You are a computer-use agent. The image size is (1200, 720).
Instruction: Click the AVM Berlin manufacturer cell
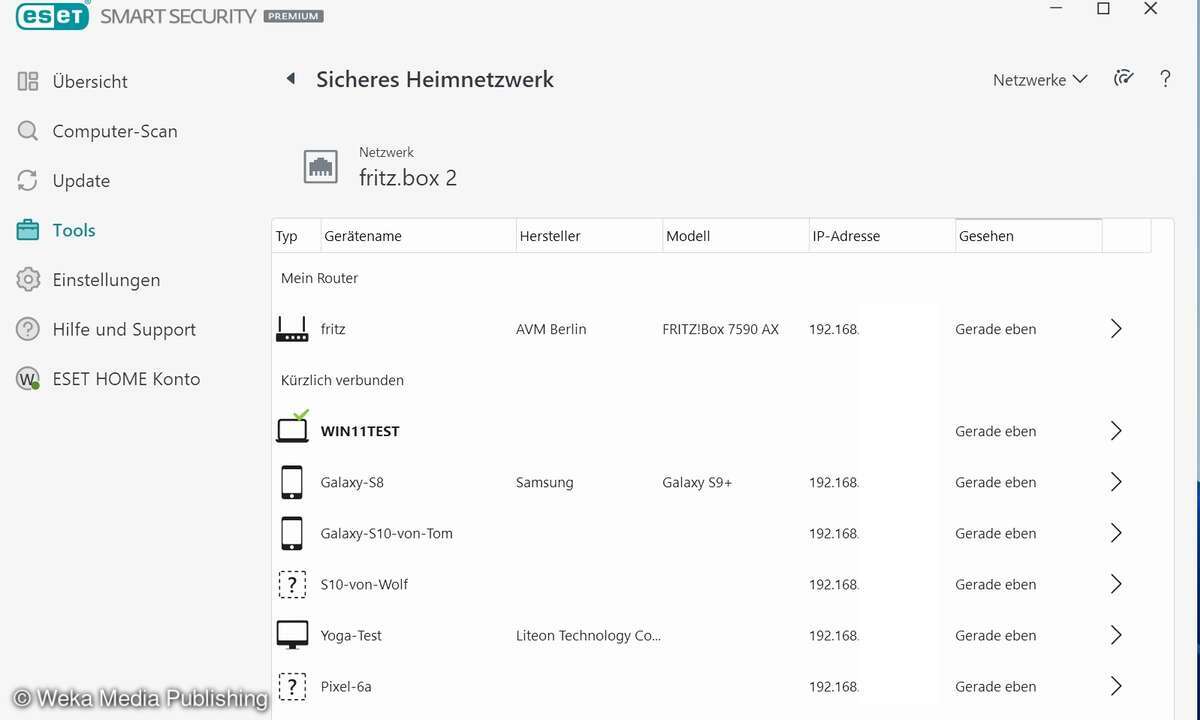tap(551, 329)
